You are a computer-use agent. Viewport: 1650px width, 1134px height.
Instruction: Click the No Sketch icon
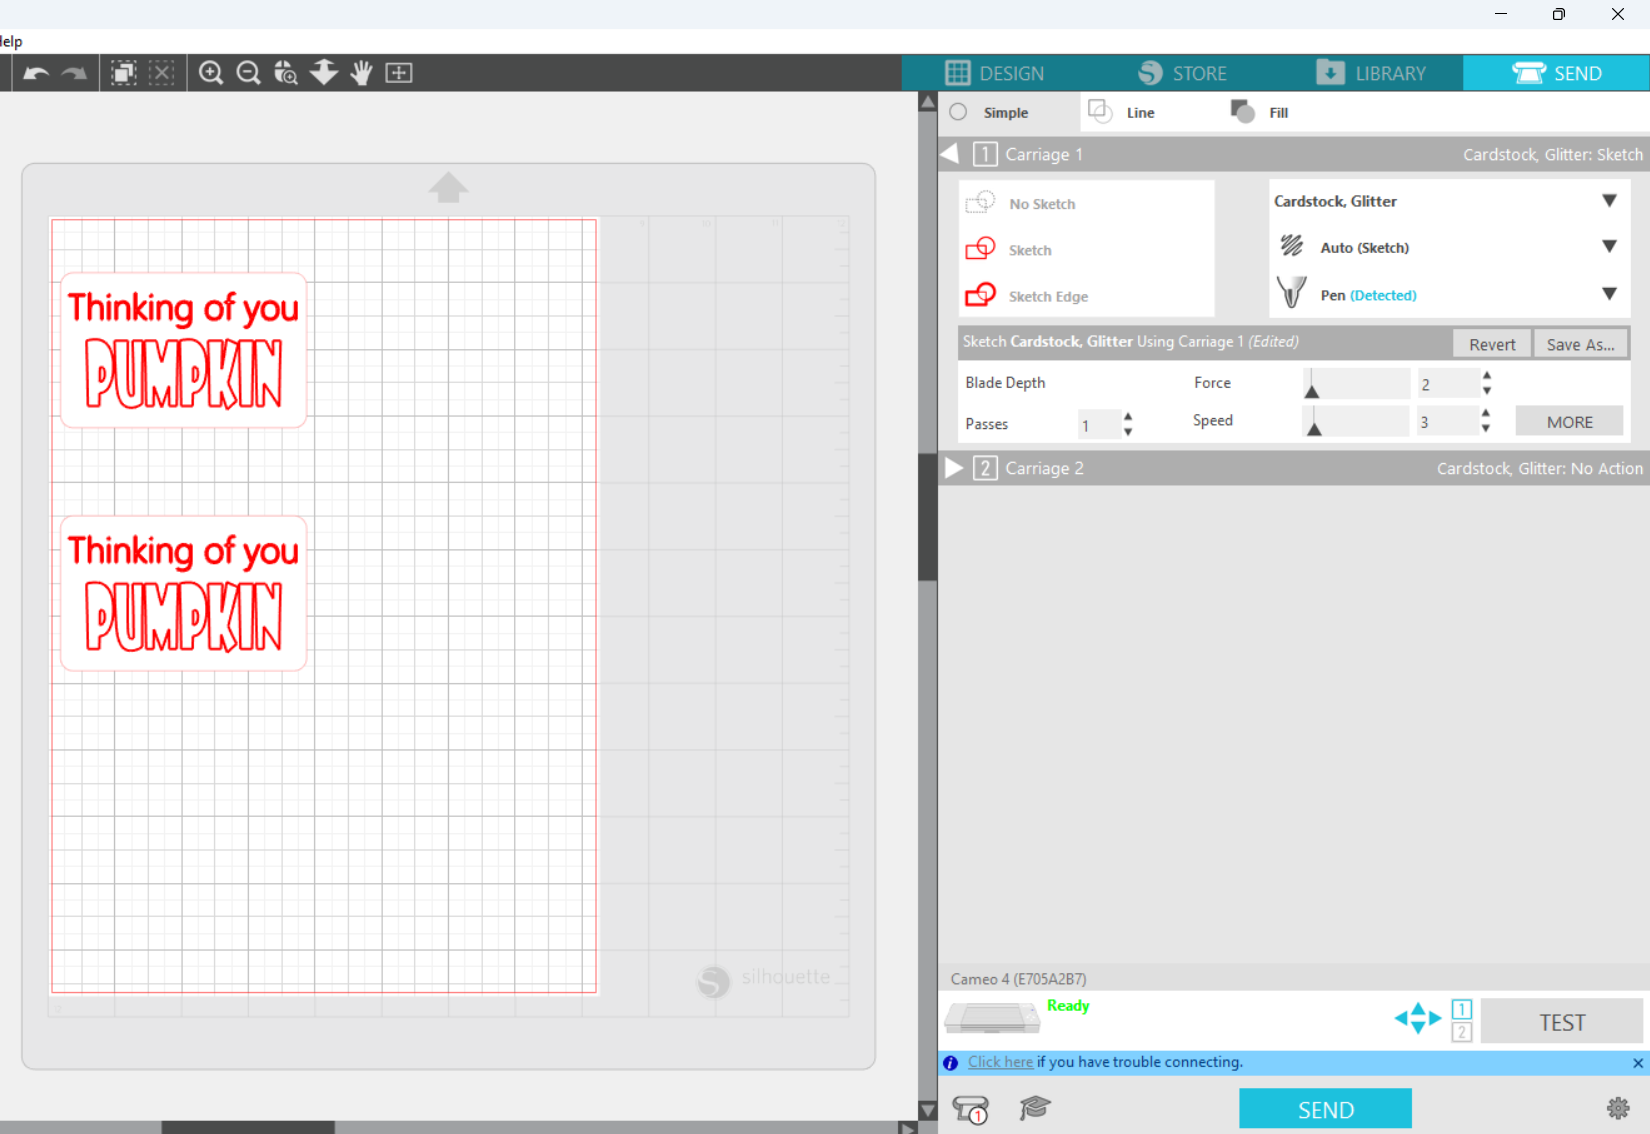[x=980, y=203]
